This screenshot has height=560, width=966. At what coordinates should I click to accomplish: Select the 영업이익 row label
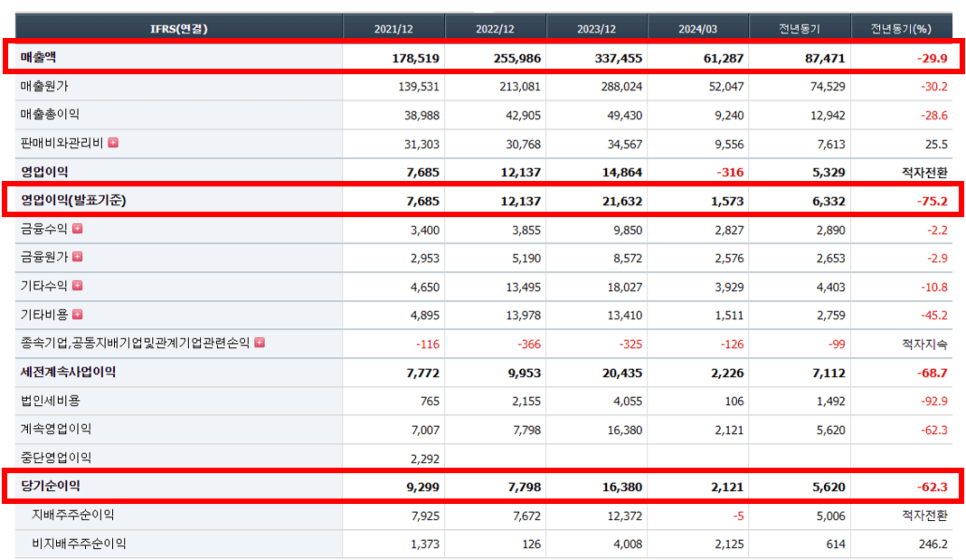click(44, 172)
